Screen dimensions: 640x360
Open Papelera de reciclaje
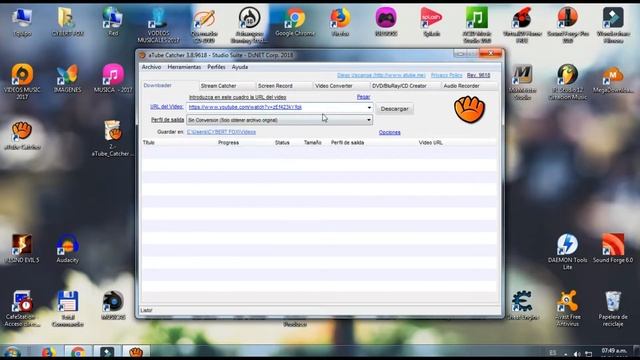click(613, 309)
